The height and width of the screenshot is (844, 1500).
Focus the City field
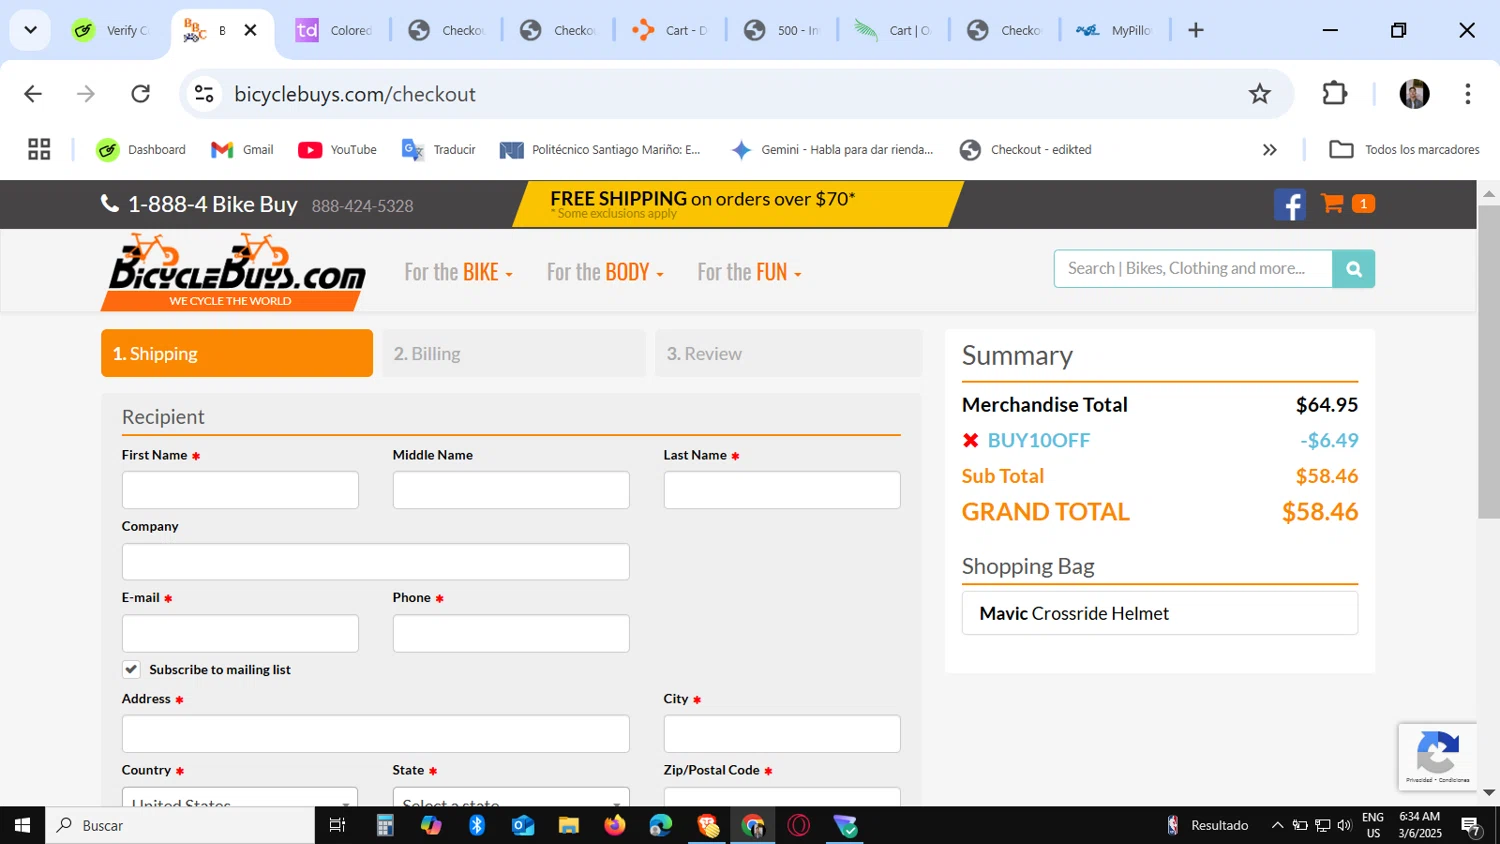(782, 734)
